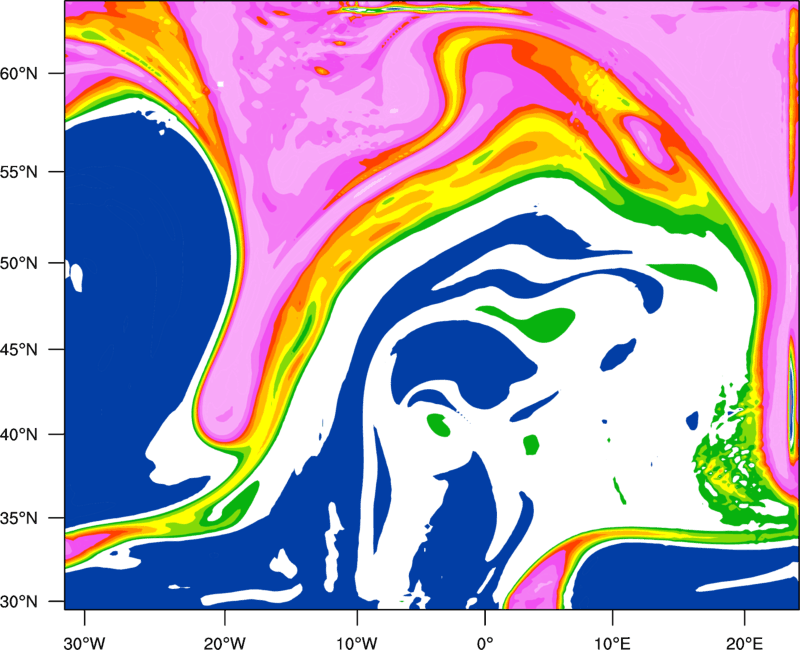Click the 35°N latitude label
Screen dimensions: 800x650
pos(19,518)
